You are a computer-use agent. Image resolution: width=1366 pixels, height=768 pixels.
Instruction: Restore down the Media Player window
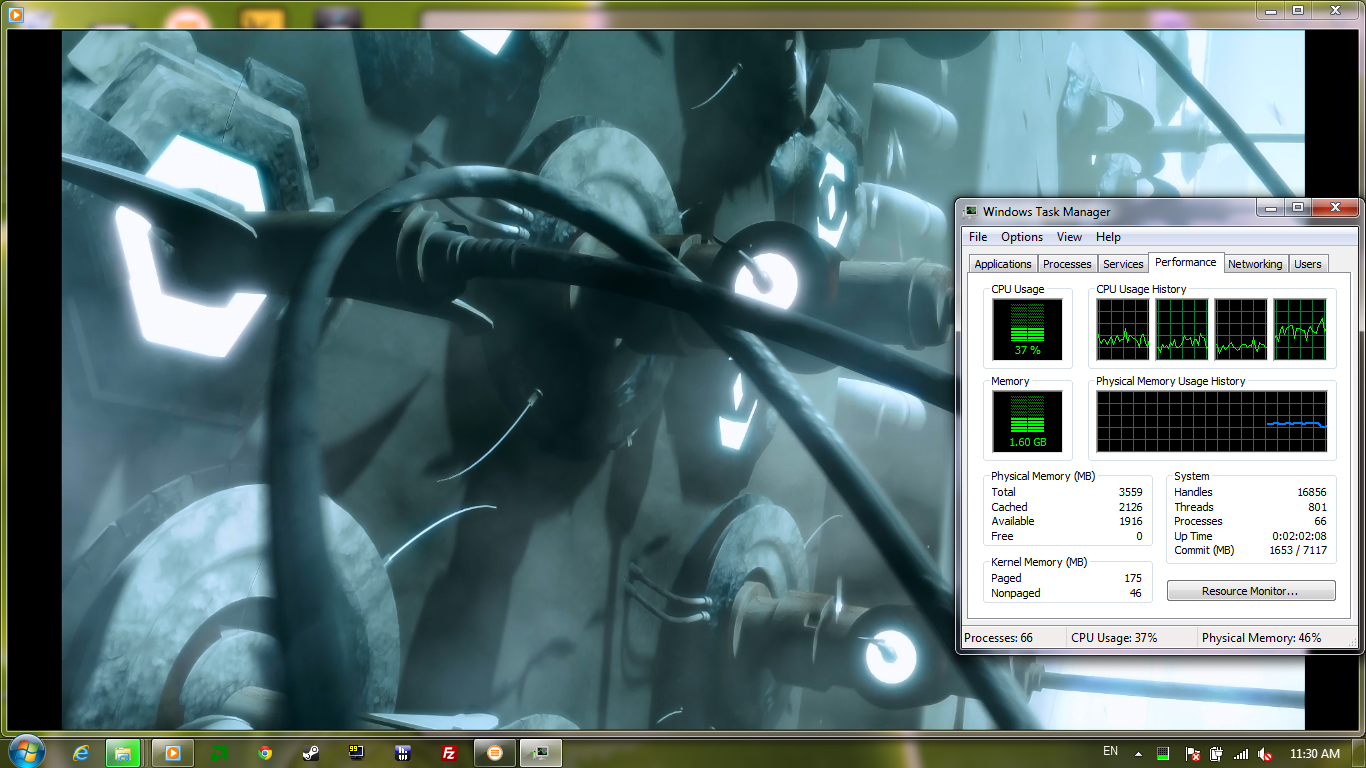1297,9
